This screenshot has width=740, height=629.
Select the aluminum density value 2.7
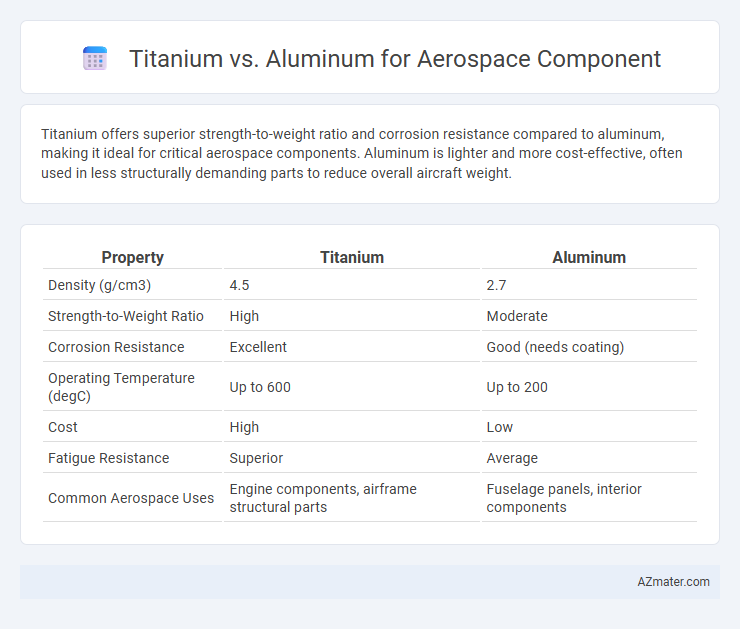click(496, 285)
